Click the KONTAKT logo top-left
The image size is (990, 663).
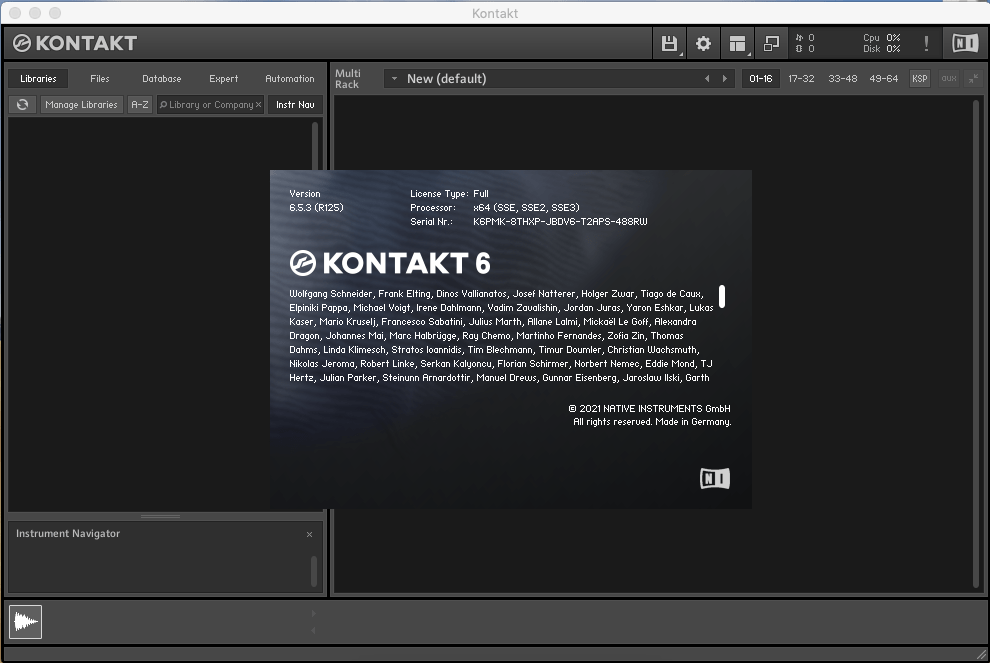tap(75, 43)
